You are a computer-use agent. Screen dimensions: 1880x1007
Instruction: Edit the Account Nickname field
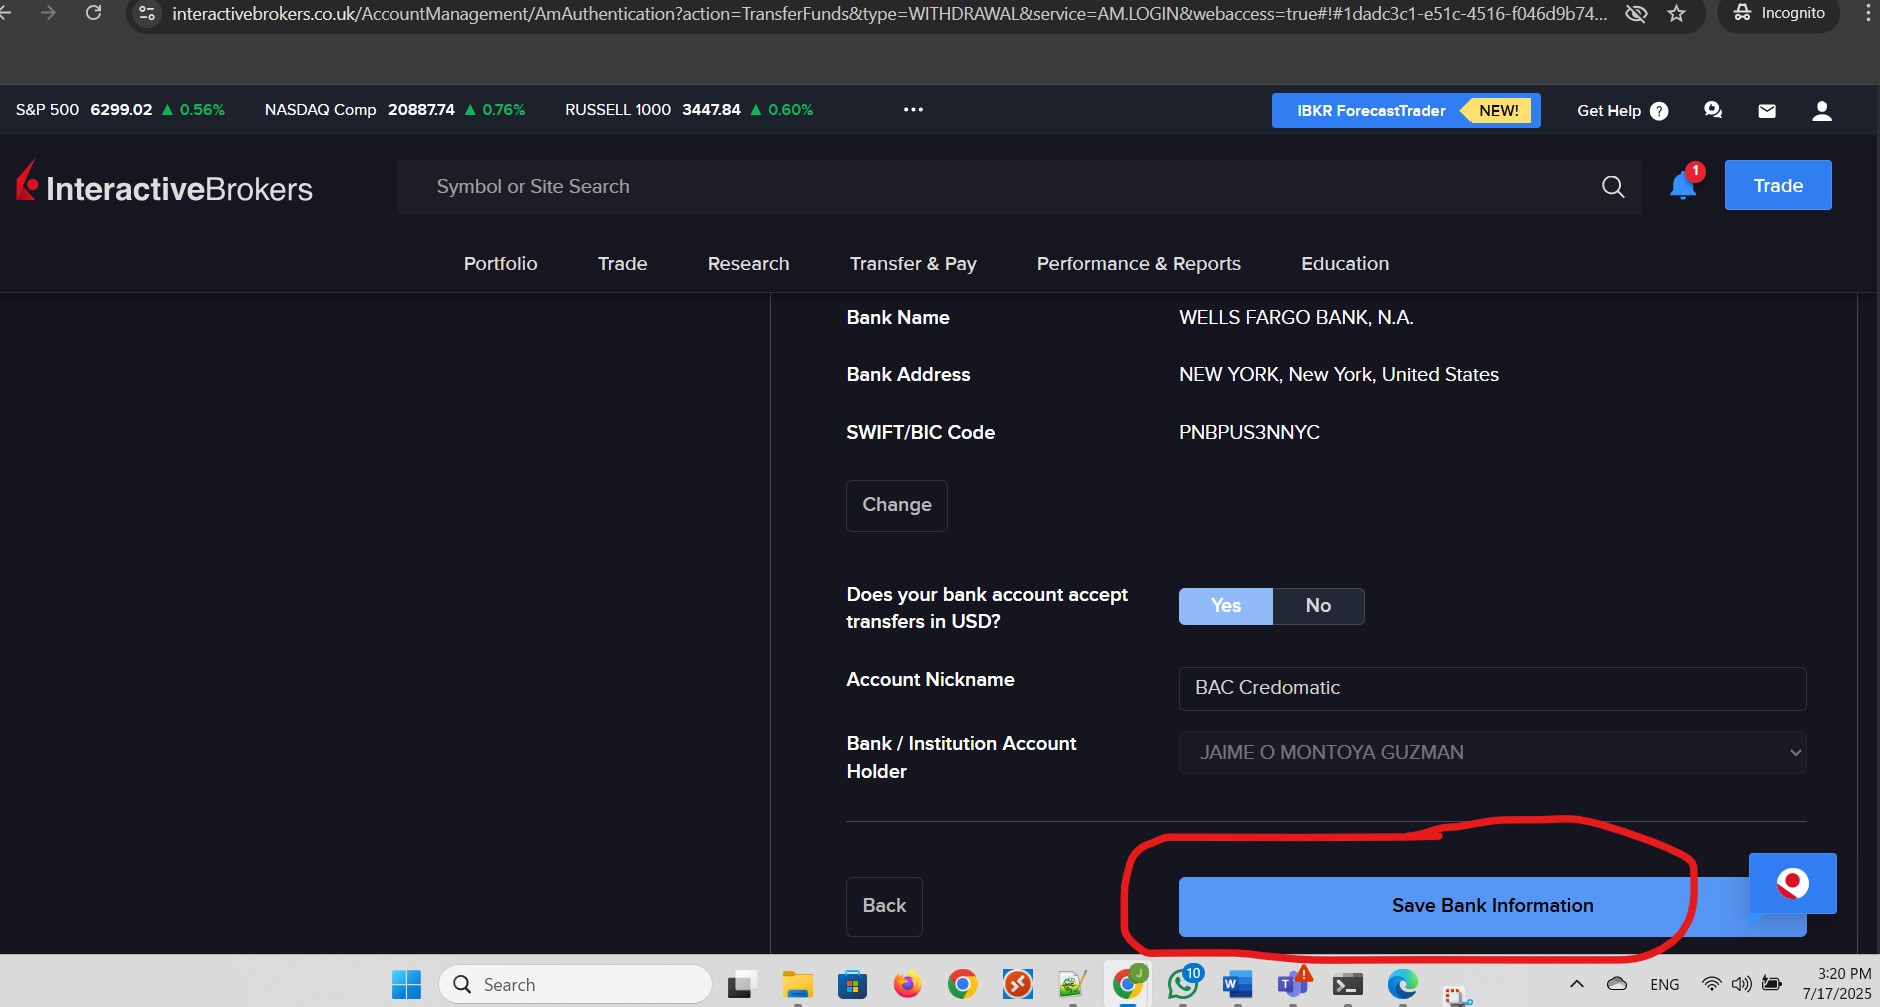pyautogui.click(x=1492, y=688)
